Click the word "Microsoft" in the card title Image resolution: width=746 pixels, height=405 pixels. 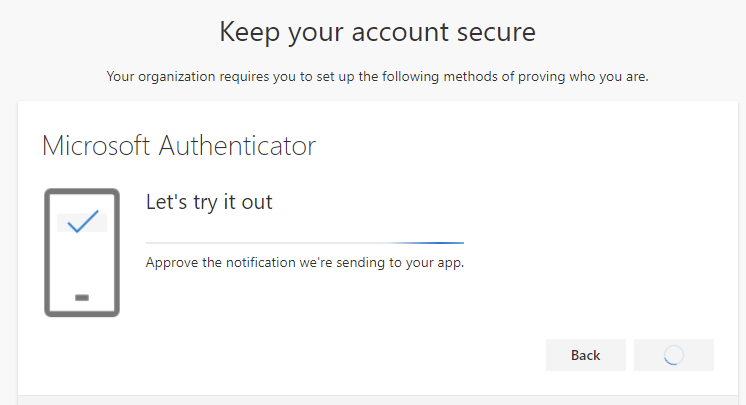pos(97,146)
